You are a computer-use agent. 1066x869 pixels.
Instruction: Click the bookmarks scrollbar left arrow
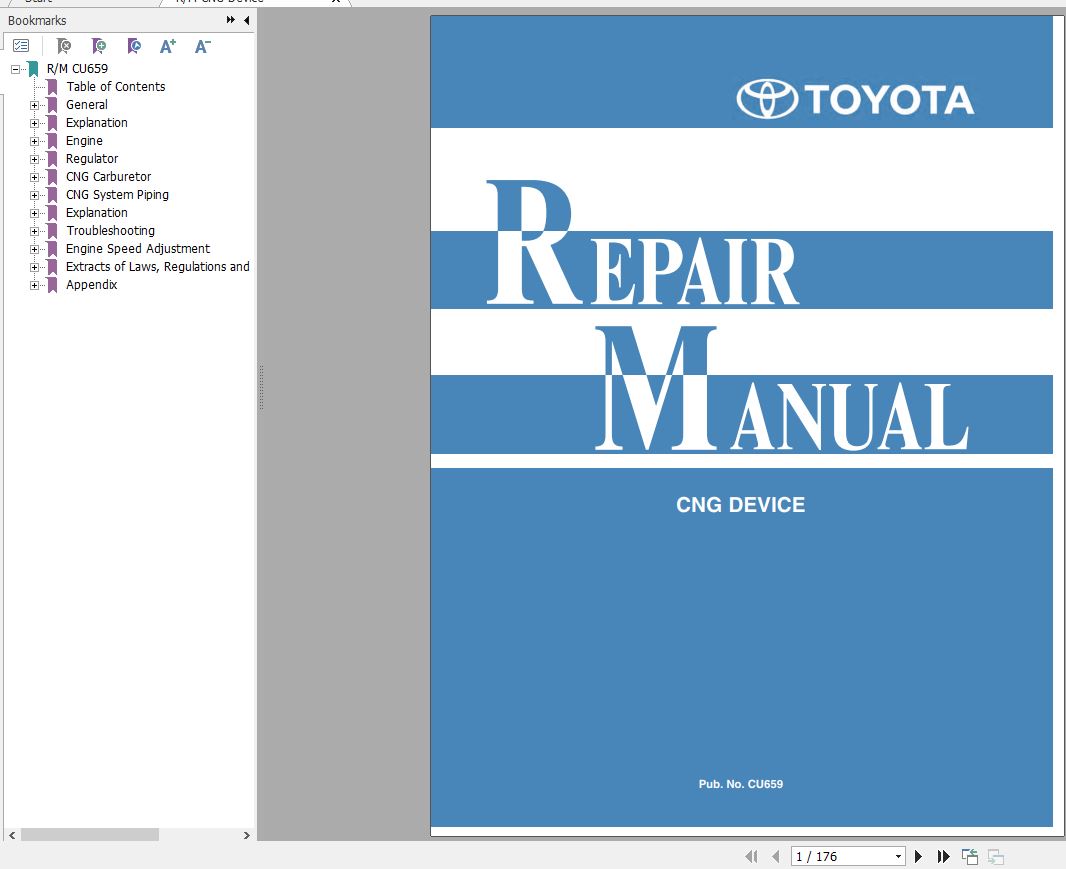pyautogui.click(x=12, y=835)
